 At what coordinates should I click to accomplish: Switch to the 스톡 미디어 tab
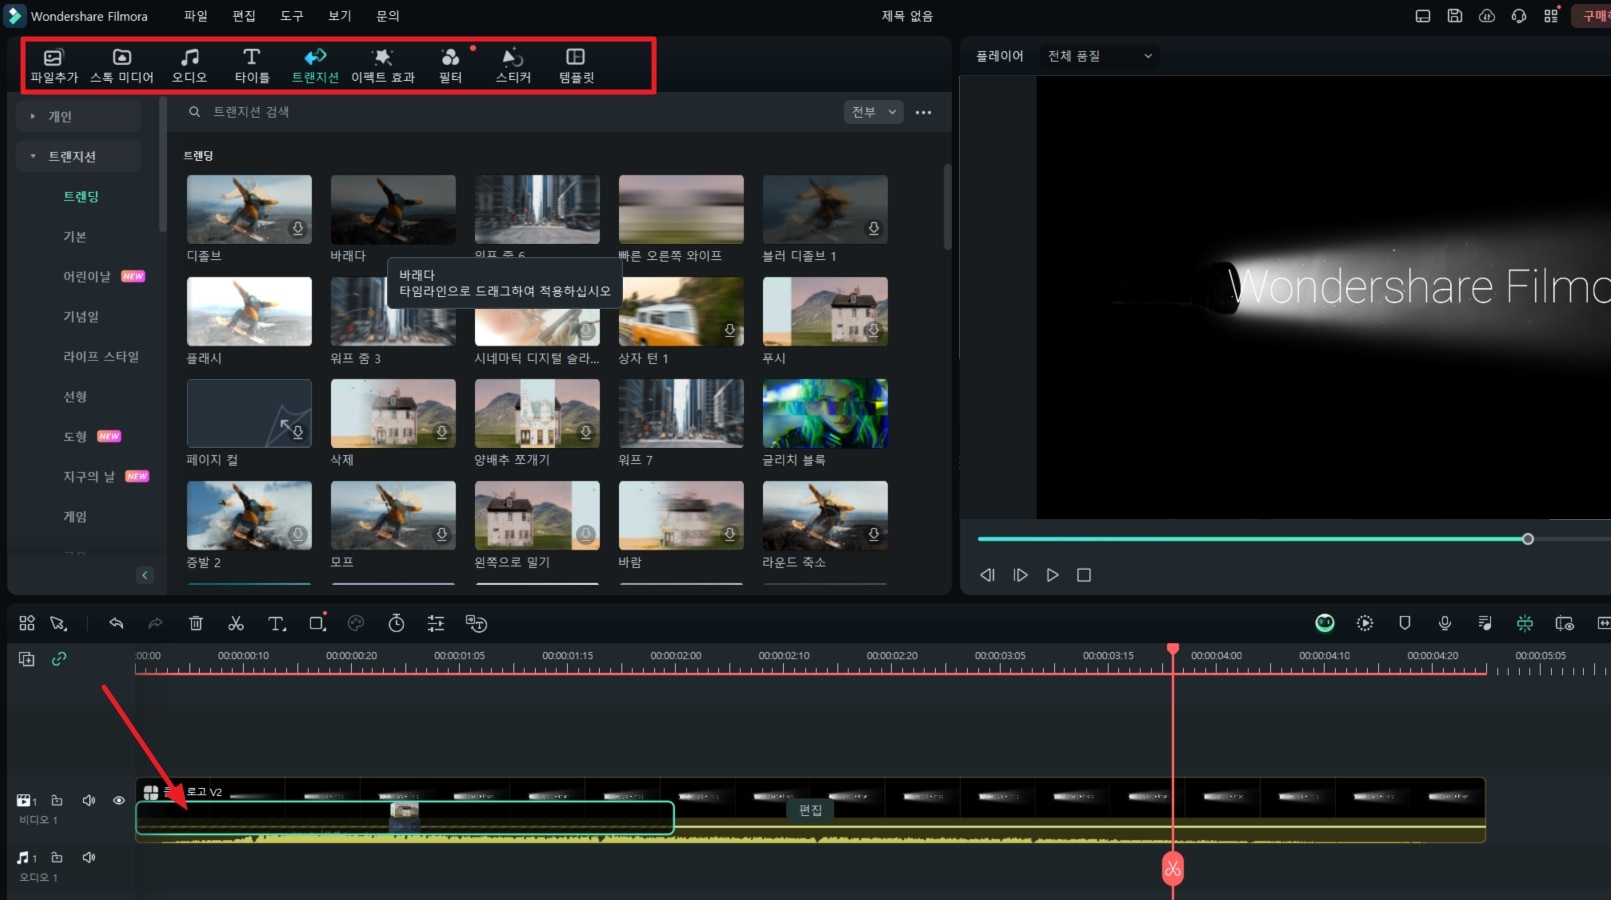(x=122, y=66)
